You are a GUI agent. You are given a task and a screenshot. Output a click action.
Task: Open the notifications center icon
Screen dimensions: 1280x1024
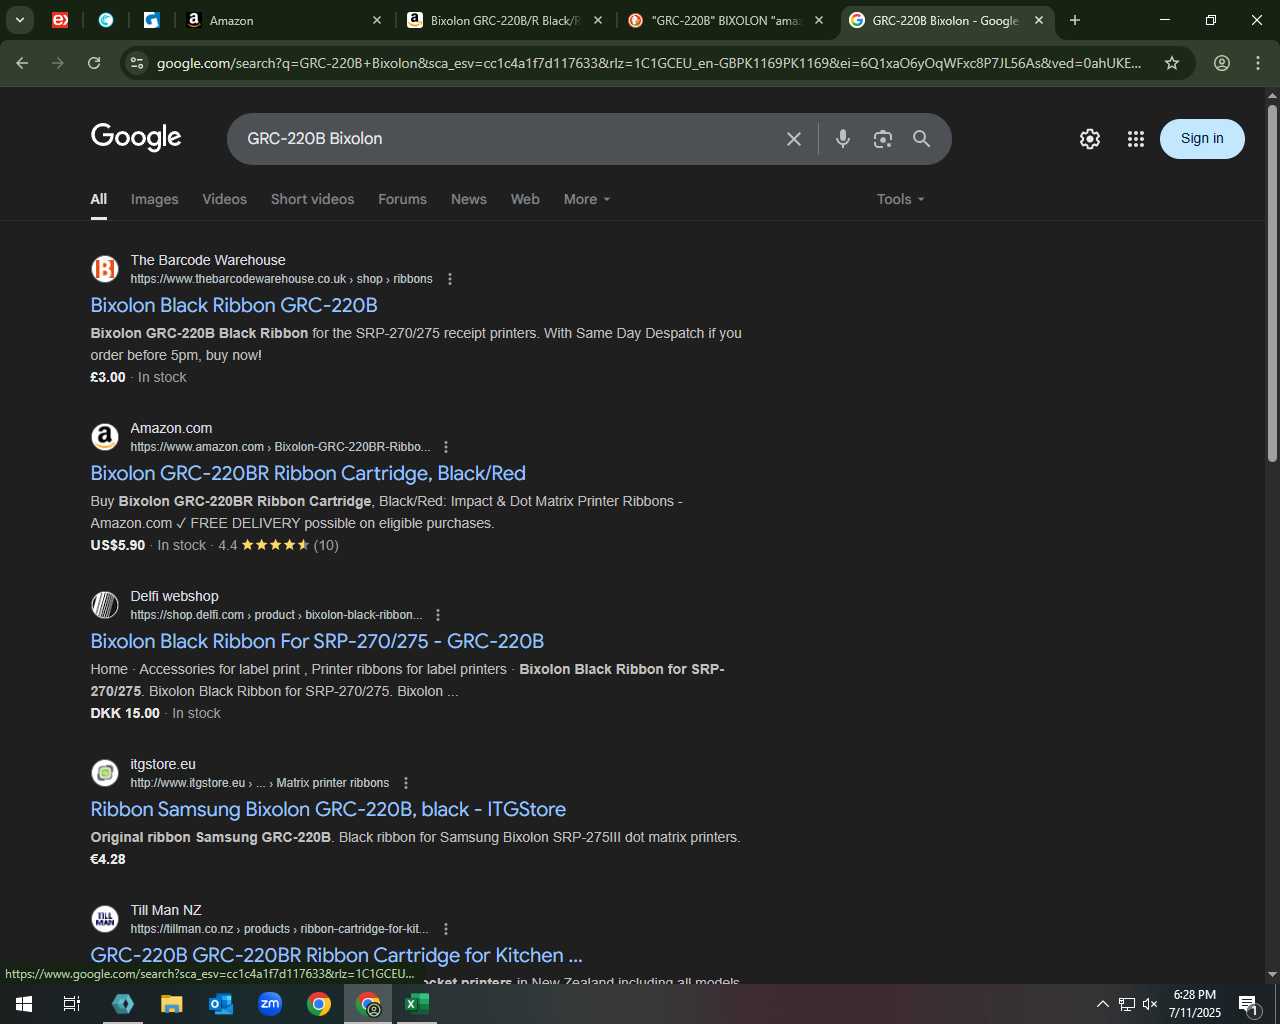point(1248,1004)
